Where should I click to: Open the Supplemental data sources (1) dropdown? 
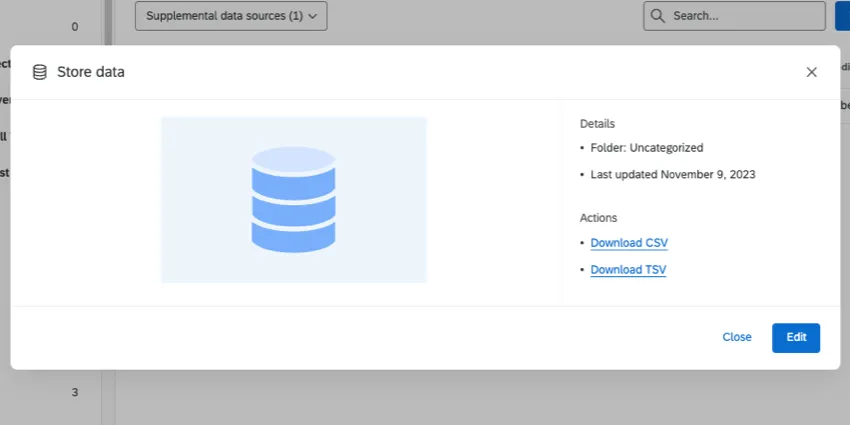[231, 16]
